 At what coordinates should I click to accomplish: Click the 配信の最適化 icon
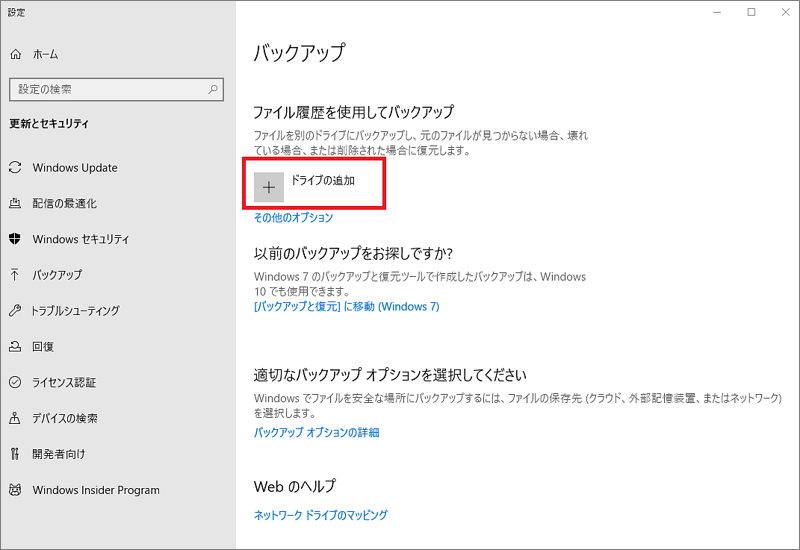[x=15, y=203]
